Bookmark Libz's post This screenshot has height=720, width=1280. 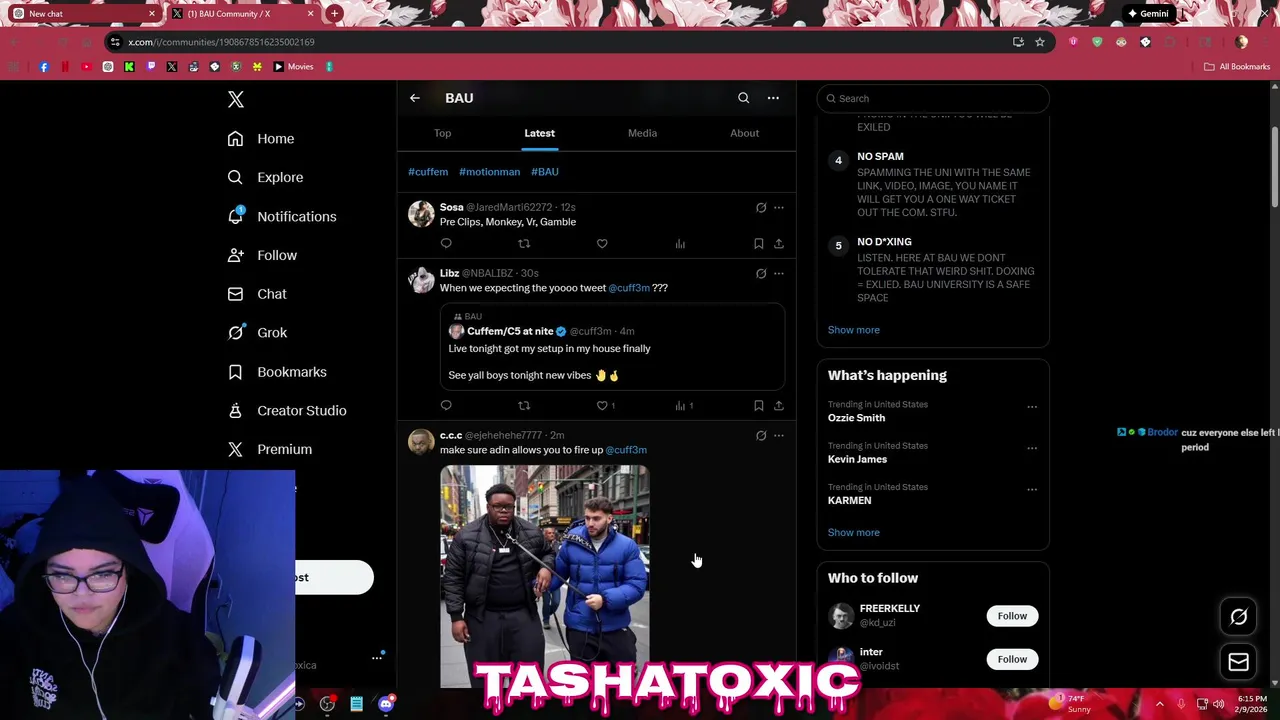coord(758,405)
